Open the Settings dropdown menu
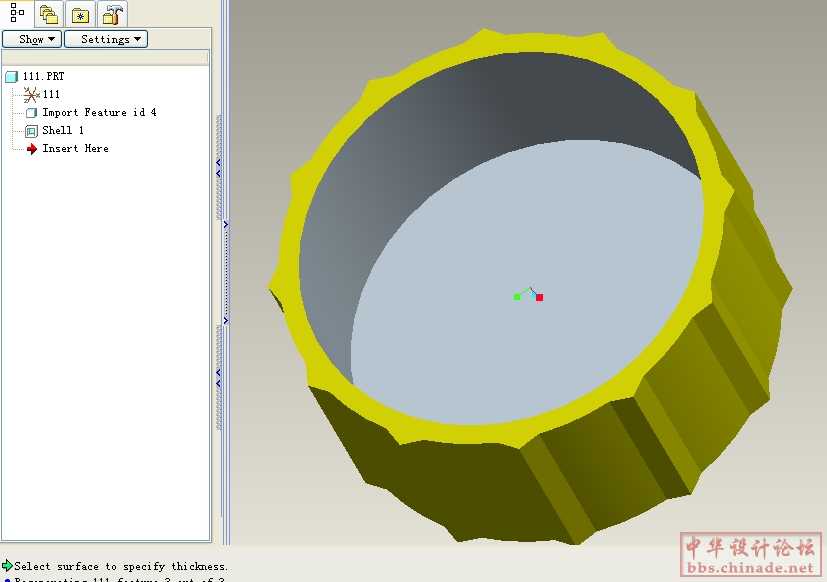This screenshot has height=582, width=827. [106, 39]
